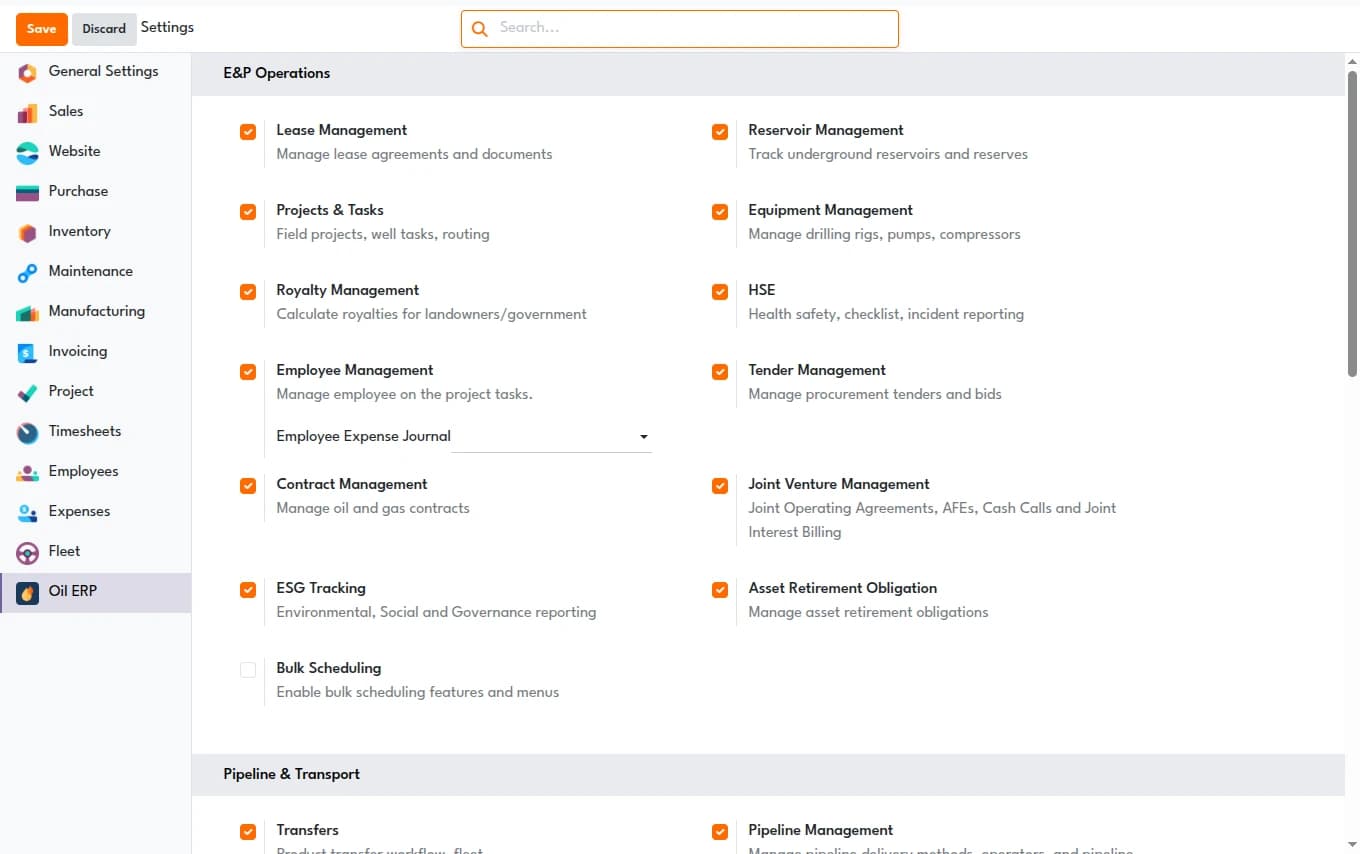Screen dimensions: 1360x854
Task: Select the Sales menu label
Action: [66, 111]
